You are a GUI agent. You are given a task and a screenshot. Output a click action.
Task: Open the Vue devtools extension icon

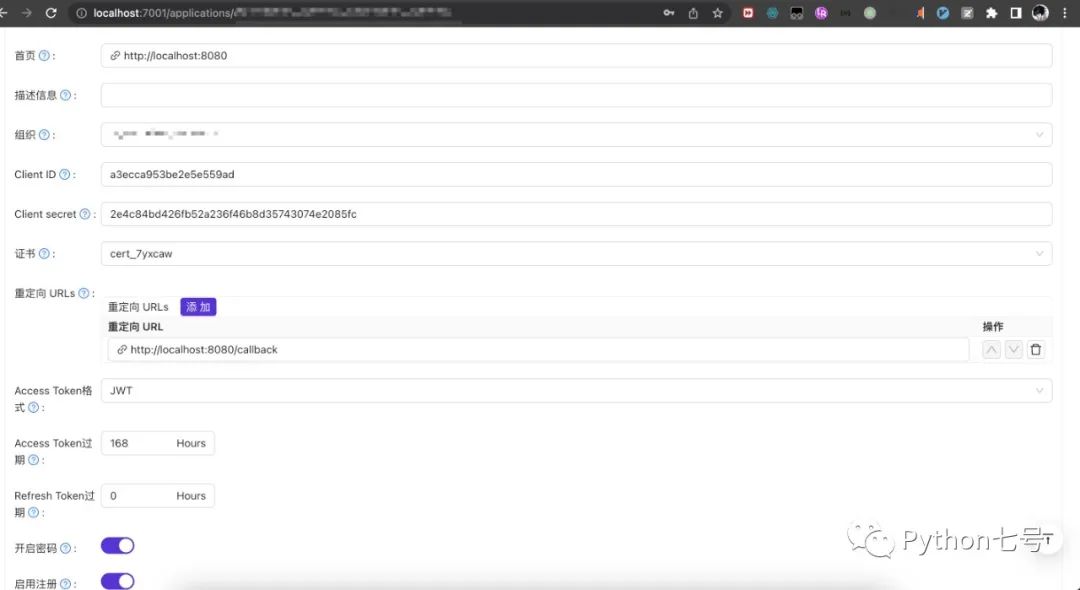click(x=943, y=13)
